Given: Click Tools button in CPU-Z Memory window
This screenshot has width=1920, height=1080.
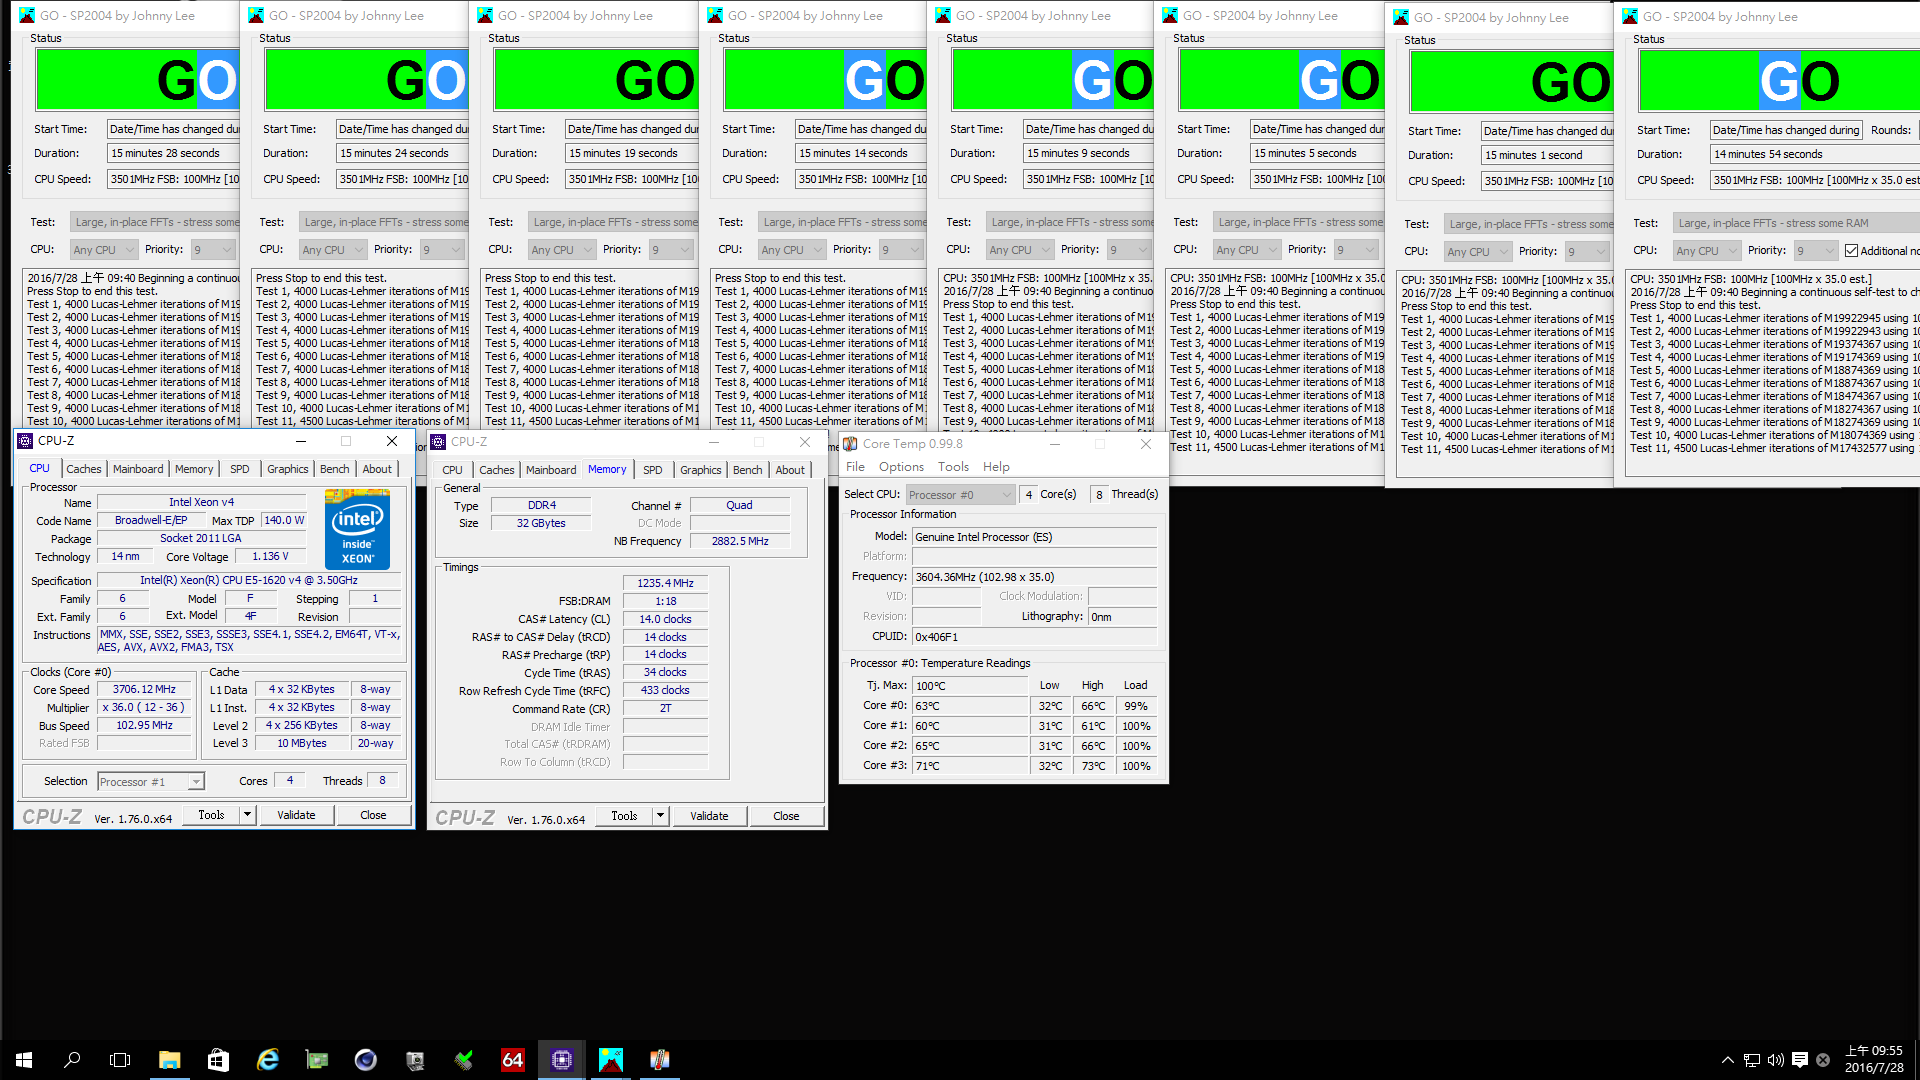Looking at the screenshot, I should [624, 816].
